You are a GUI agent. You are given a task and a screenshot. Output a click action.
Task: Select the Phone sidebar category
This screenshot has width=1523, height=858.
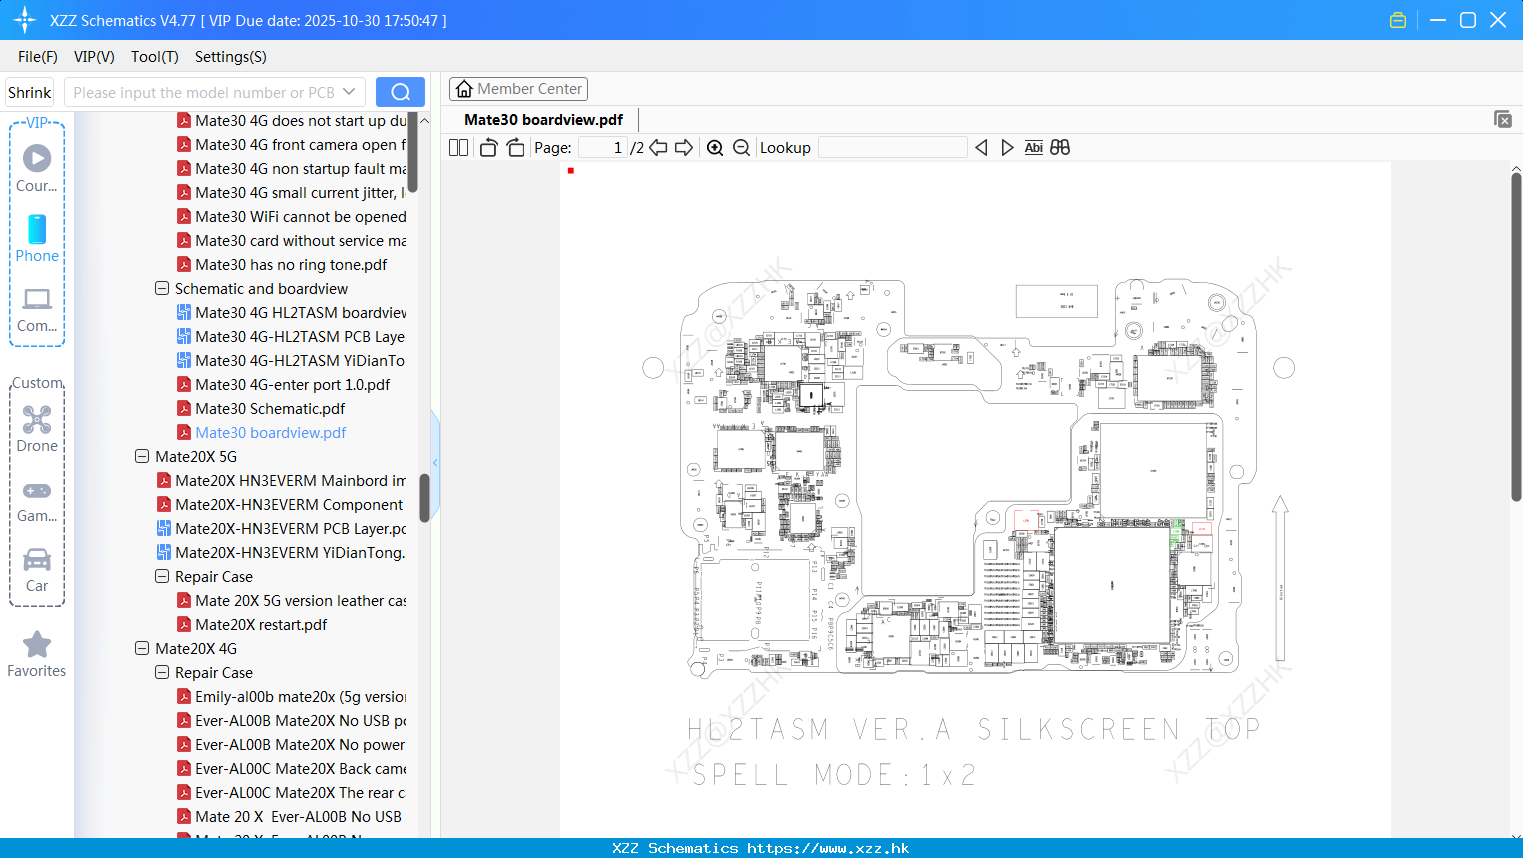coord(37,238)
